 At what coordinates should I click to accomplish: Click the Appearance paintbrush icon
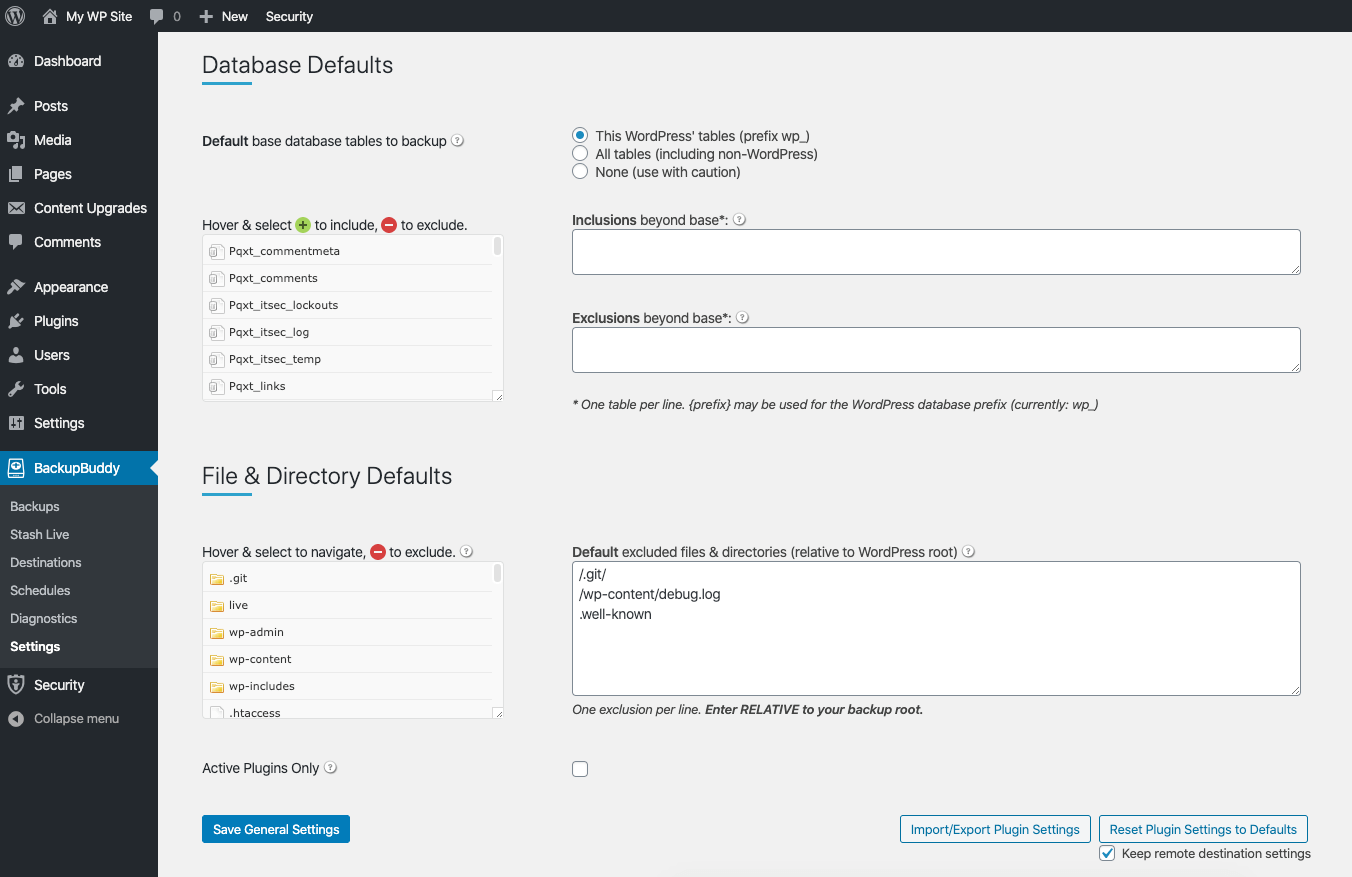tap(16, 287)
